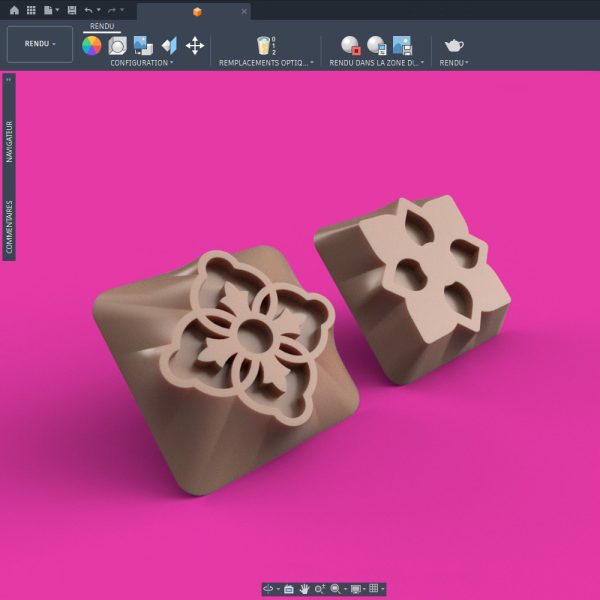Open the Orbit type dropdown arrow
The height and width of the screenshot is (600, 600).
(x=278, y=589)
